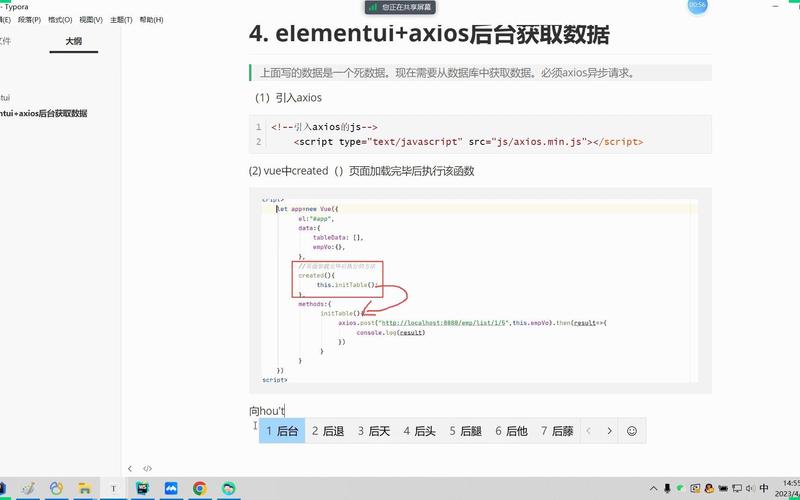Viewport: 800px width, 500px height.
Task: Toggle source code mode icon
Action: coord(147,468)
